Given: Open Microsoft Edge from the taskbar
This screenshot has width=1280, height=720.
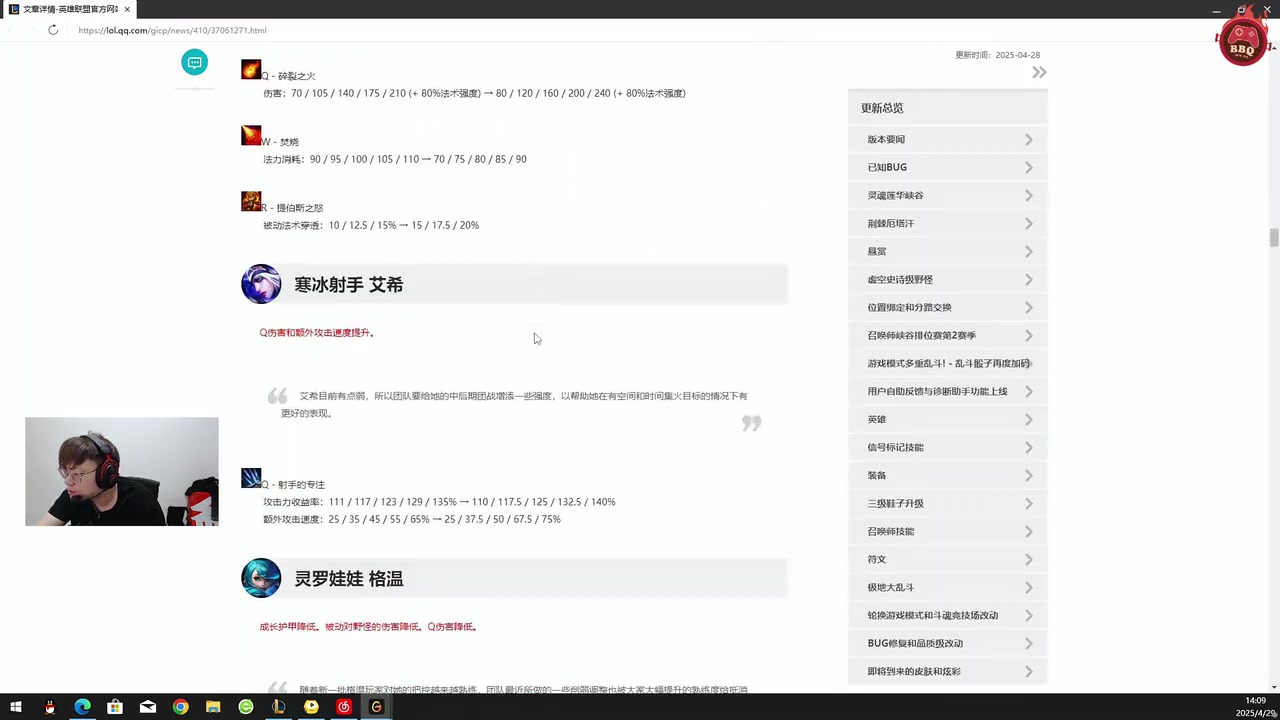Looking at the screenshot, I should [x=82, y=707].
